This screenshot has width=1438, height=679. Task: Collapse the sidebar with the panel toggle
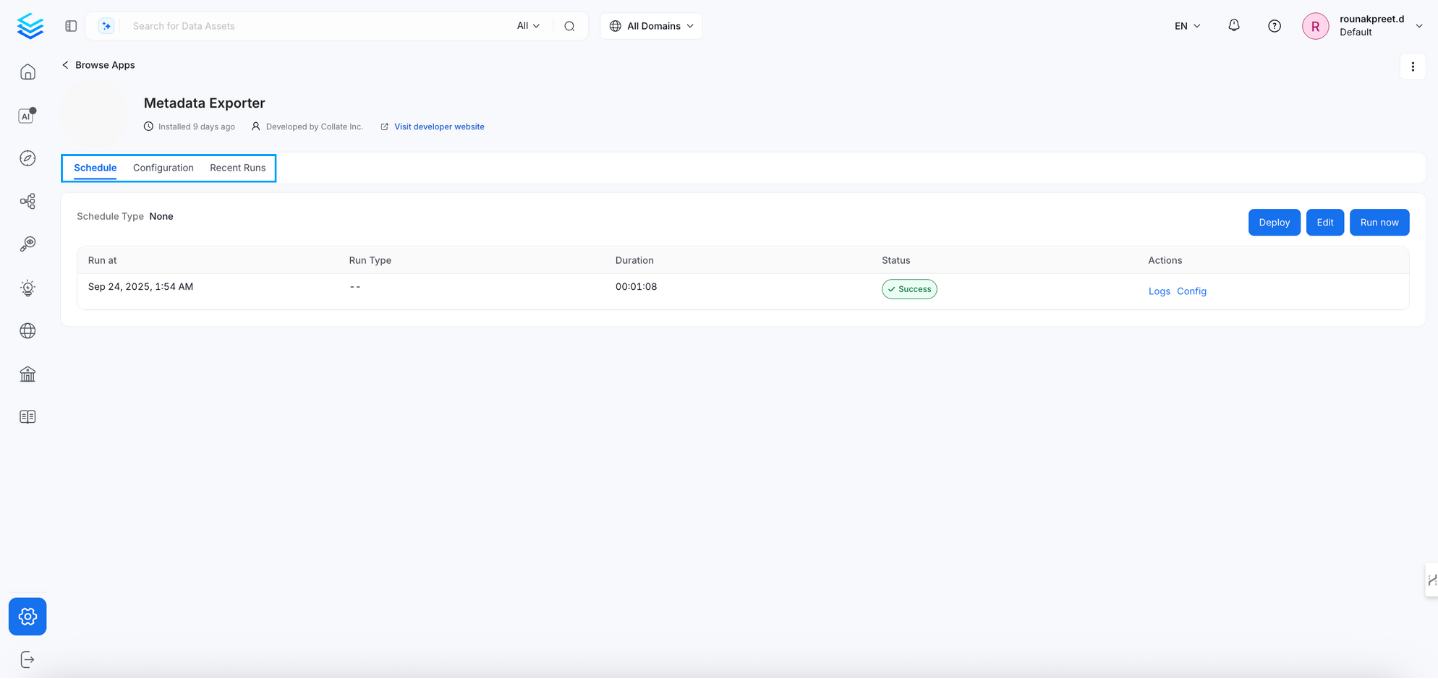tap(70, 25)
